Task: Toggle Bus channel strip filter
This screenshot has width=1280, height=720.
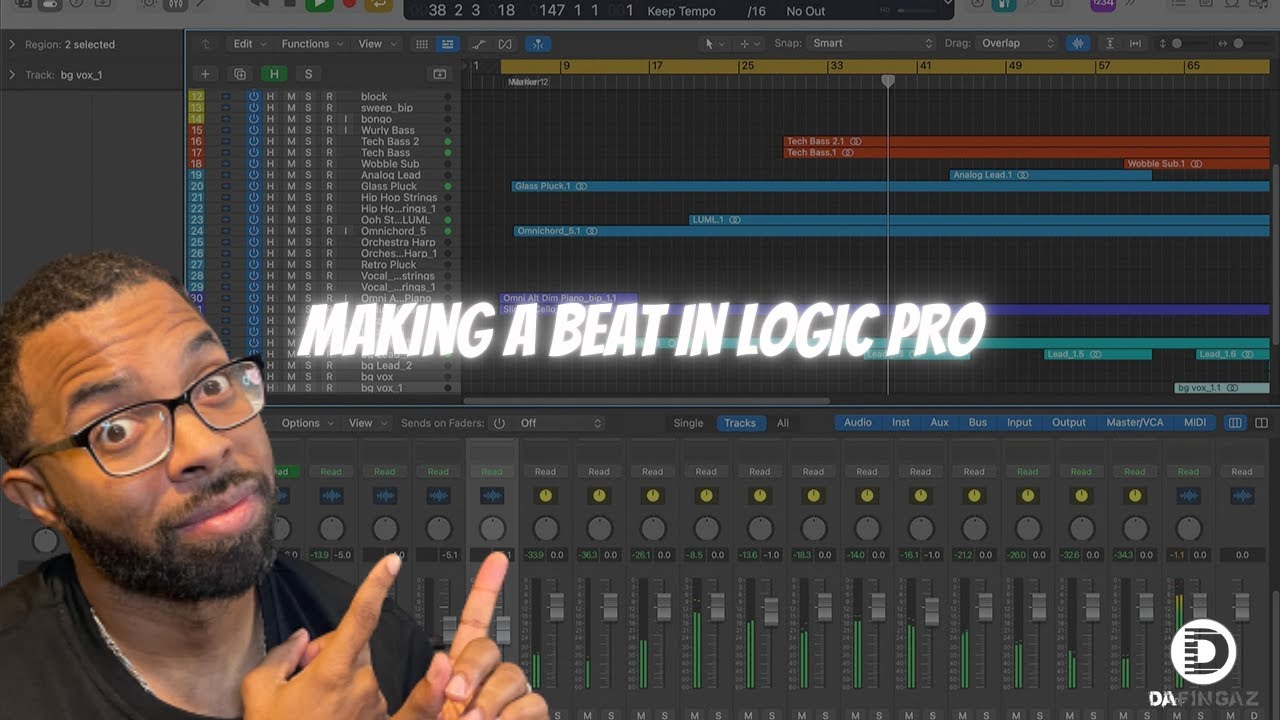Action: tap(978, 423)
